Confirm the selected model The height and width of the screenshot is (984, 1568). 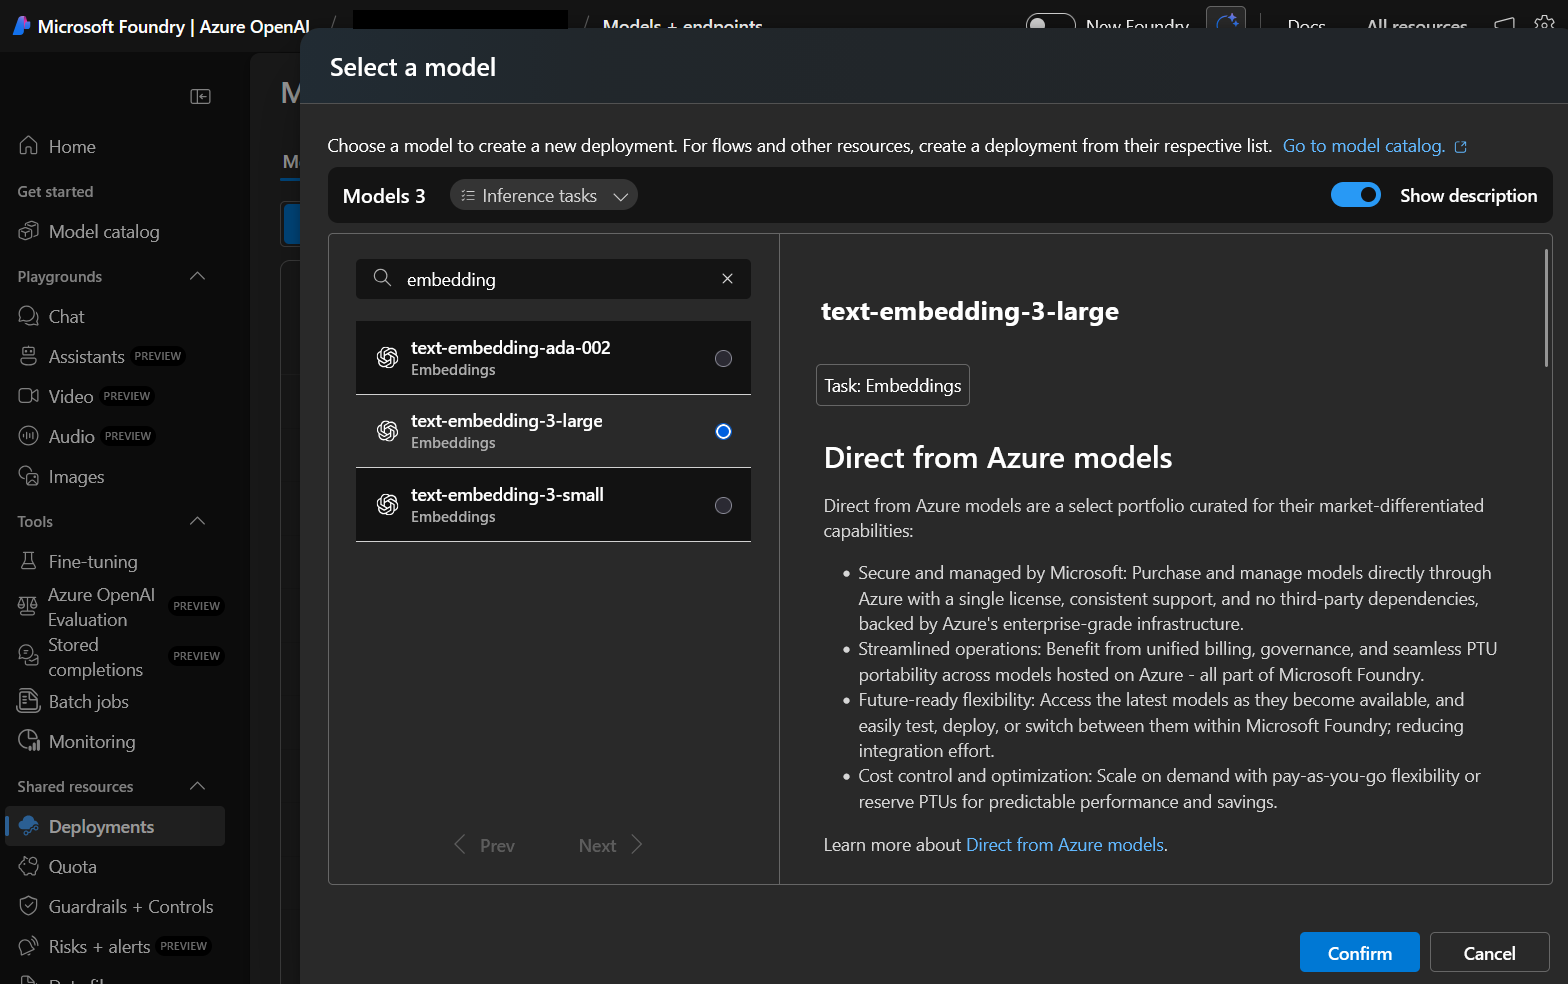pyautogui.click(x=1359, y=952)
